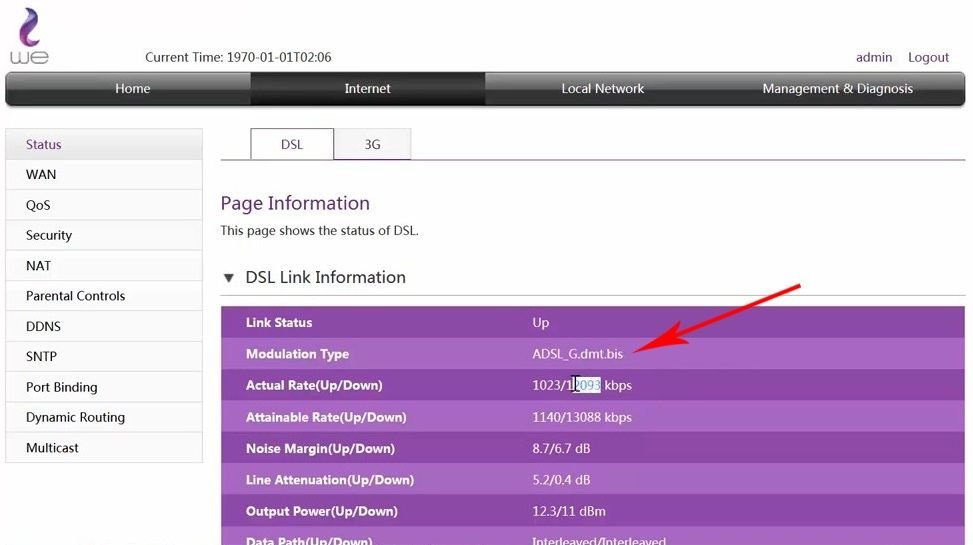973x545 pixels.
Task: Open the Security sidebar page
Action: pos(104,235)
